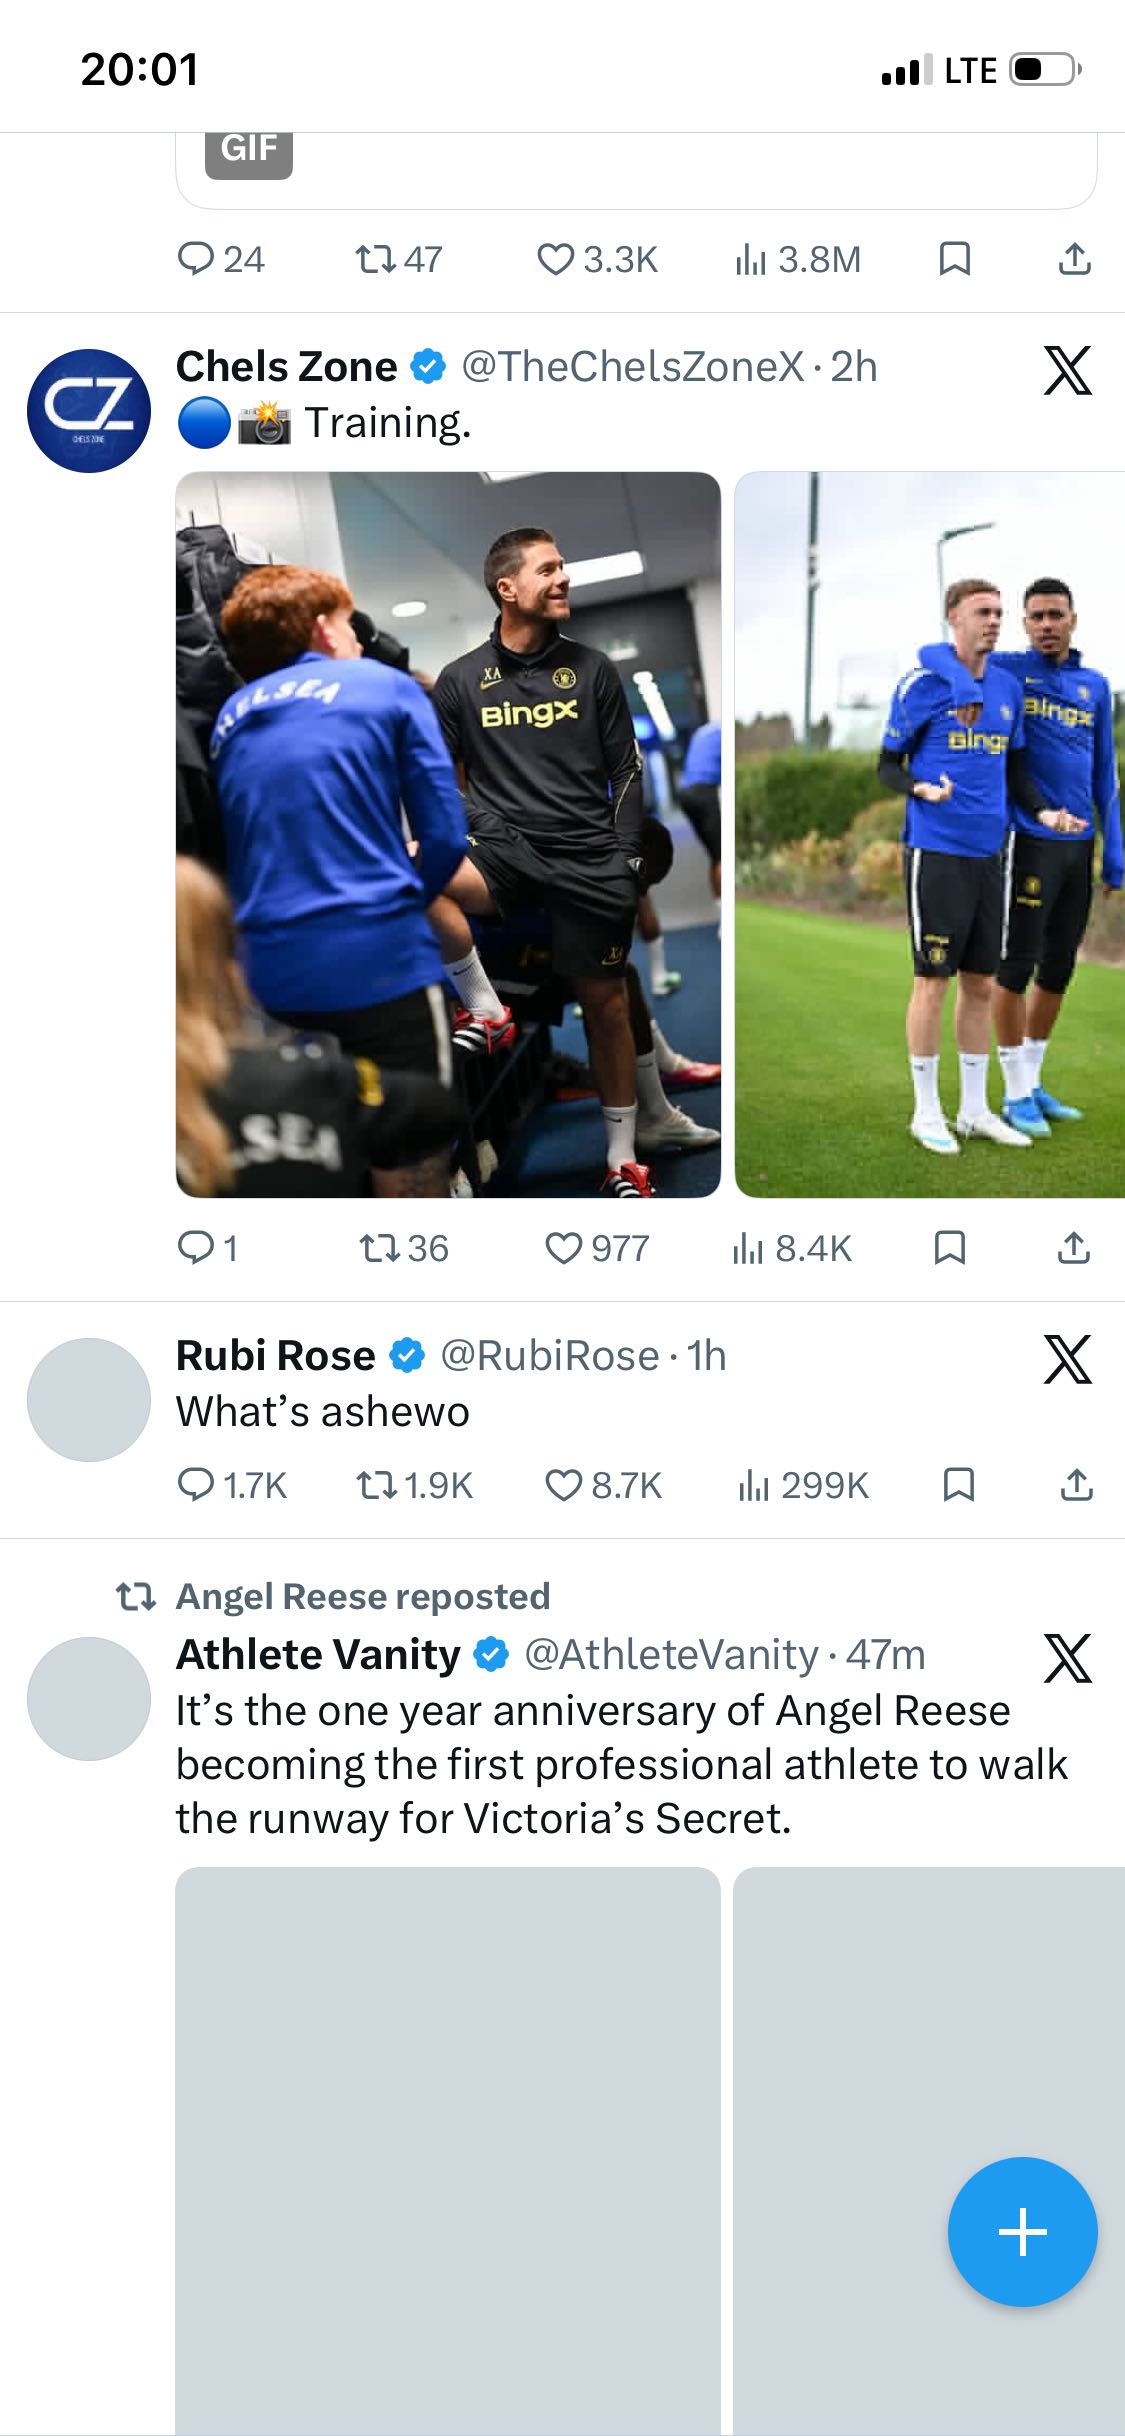The width and height of the screenshot is (1125, 2436).
Task: Like Rubi Rose's ashewo tweet
Action: [603, 1485]
